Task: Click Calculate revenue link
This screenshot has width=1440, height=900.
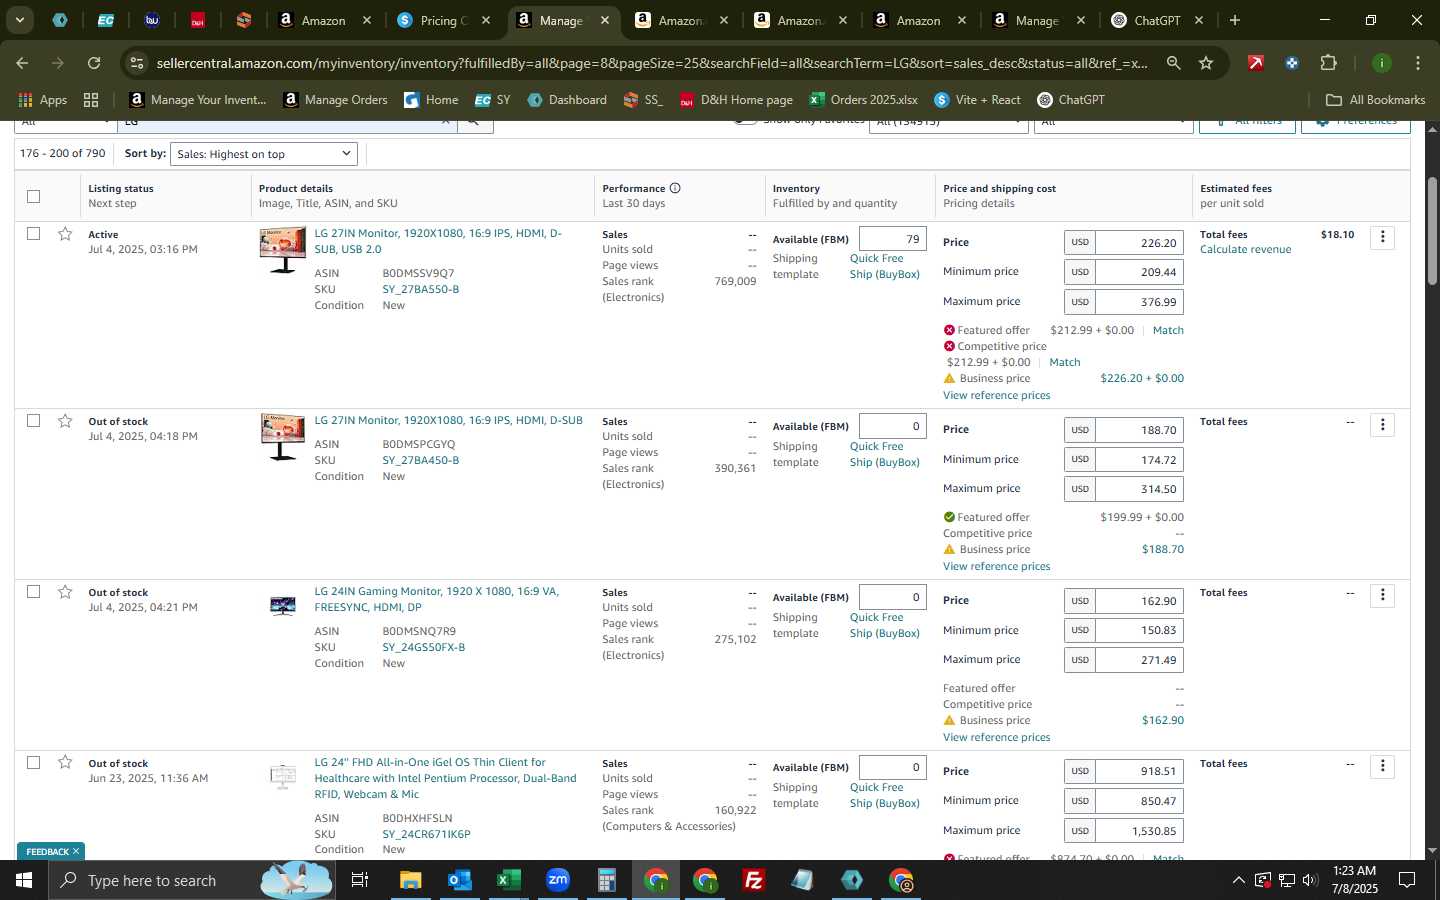Action: click(x=1245, y=249)
